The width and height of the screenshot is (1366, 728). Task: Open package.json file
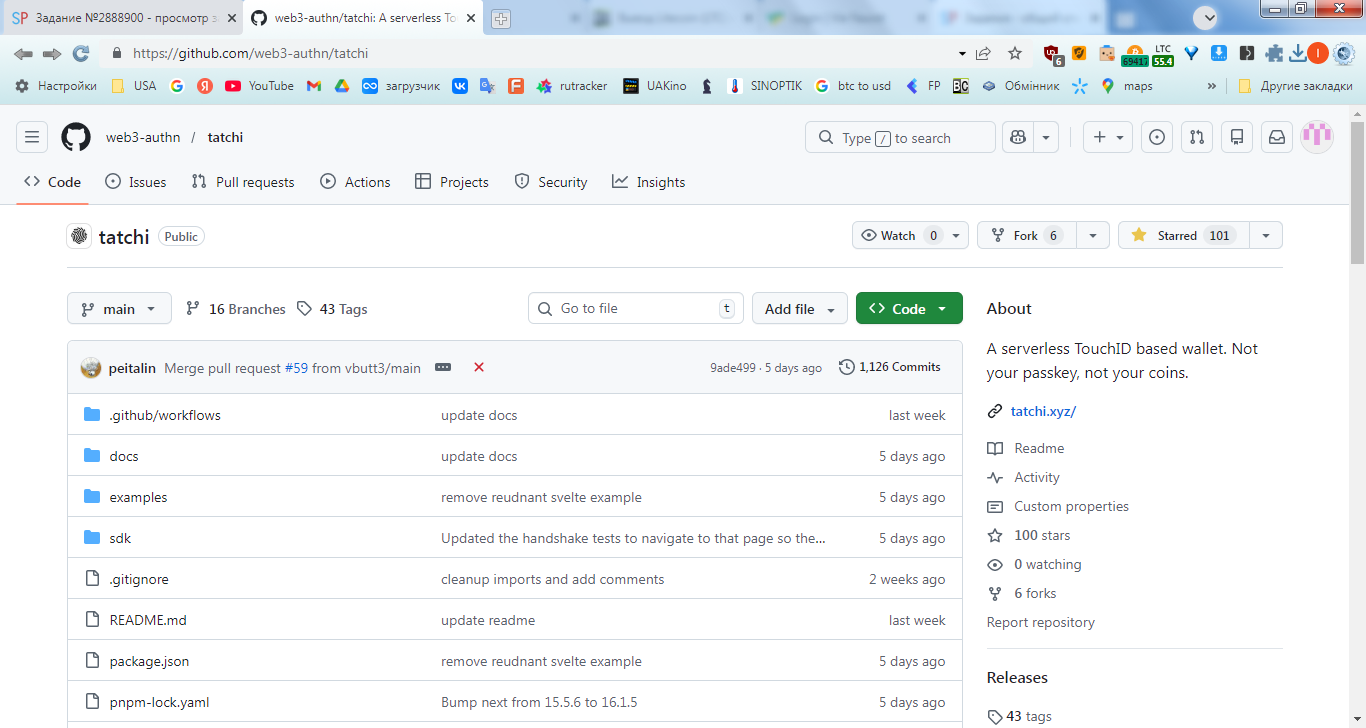coord(149,661)
